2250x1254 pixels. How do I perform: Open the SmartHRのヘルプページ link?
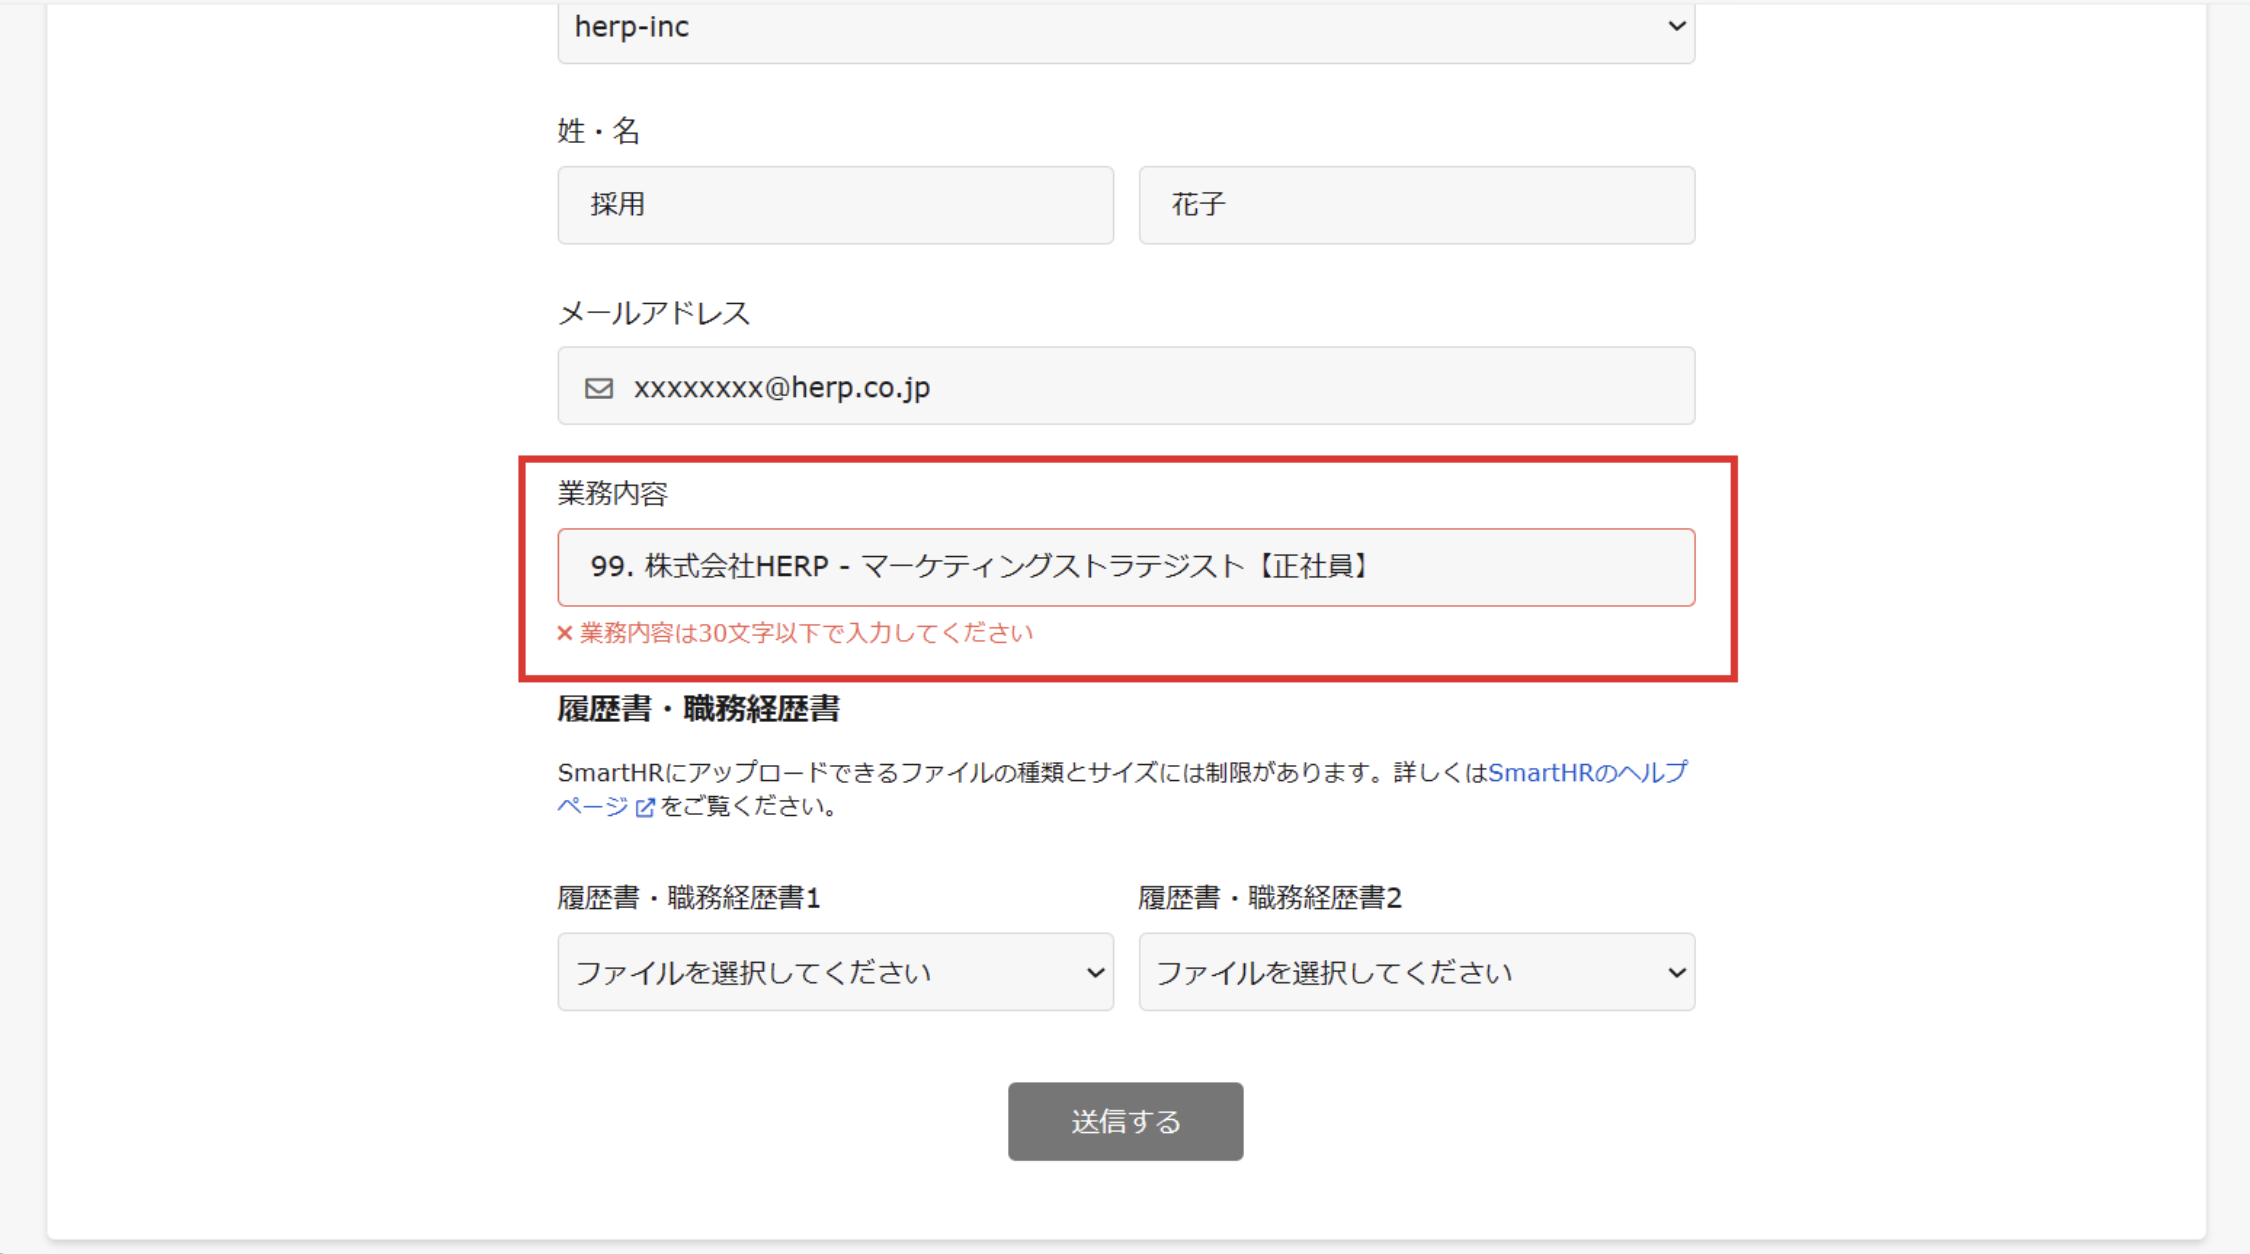(x=1586, y=773)
